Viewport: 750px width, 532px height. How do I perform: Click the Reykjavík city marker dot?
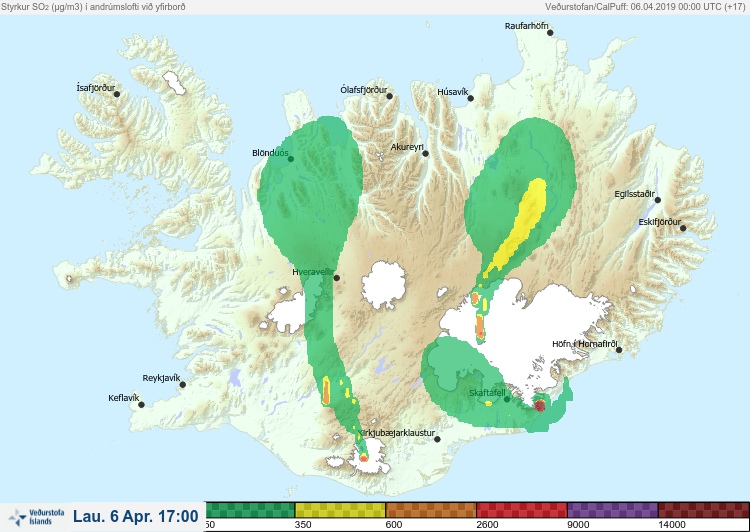tap(183, 385)
